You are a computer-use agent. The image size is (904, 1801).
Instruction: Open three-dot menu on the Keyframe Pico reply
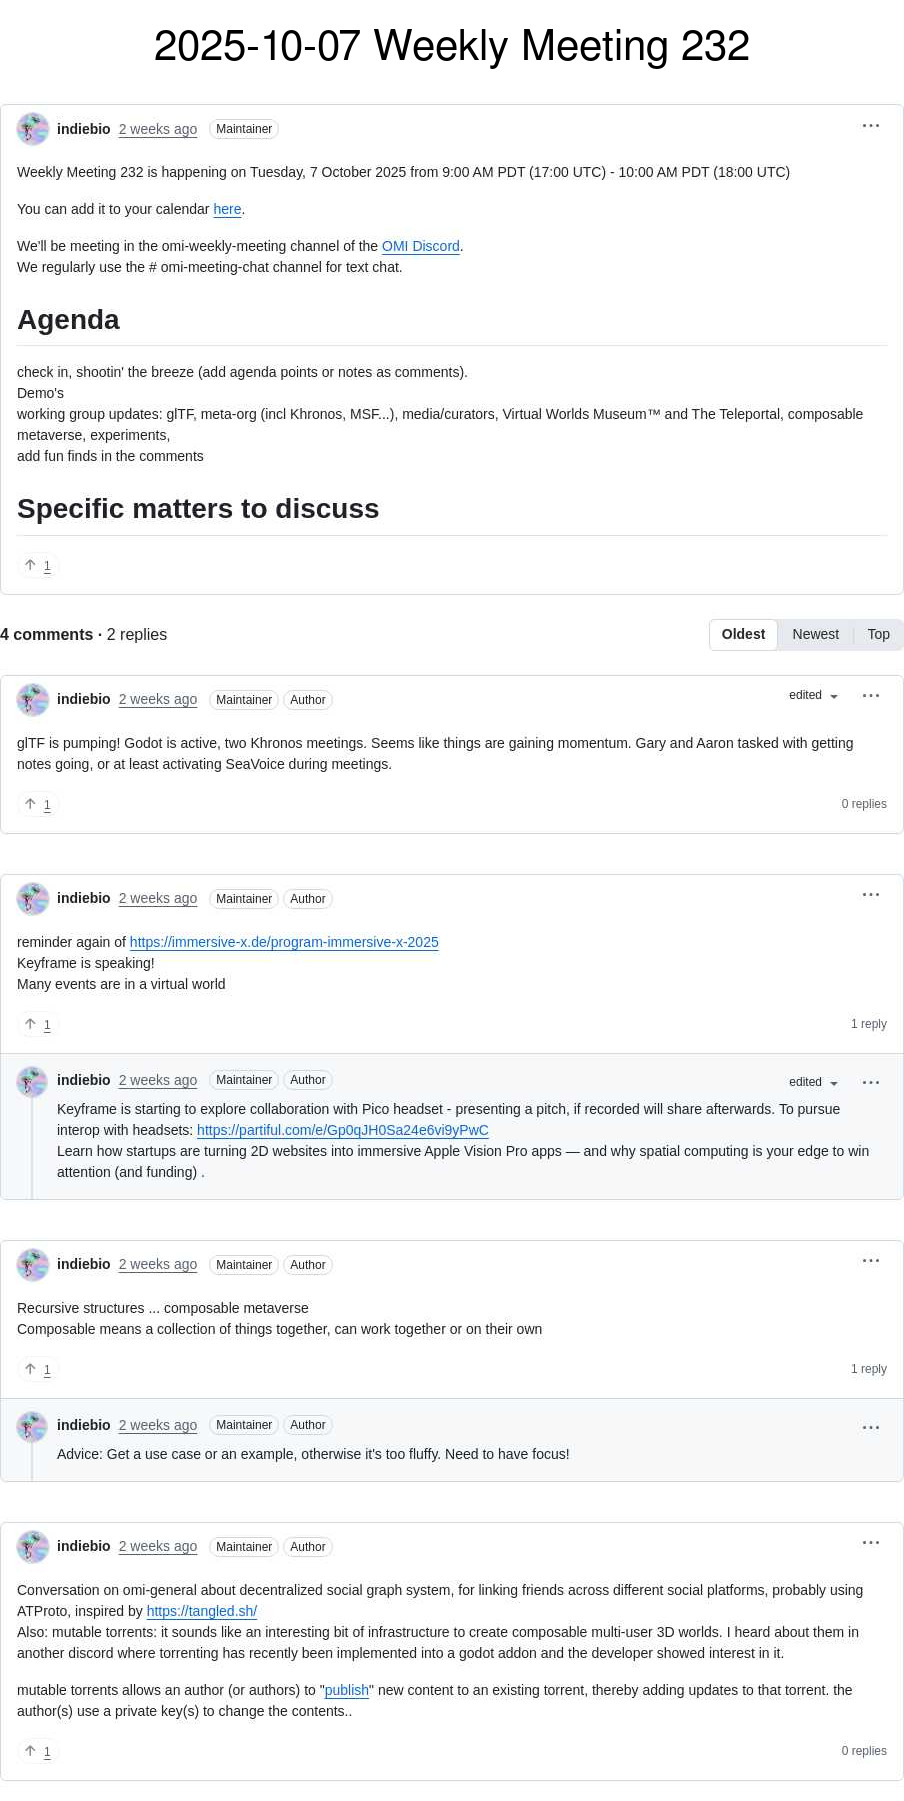(870, 1082)
